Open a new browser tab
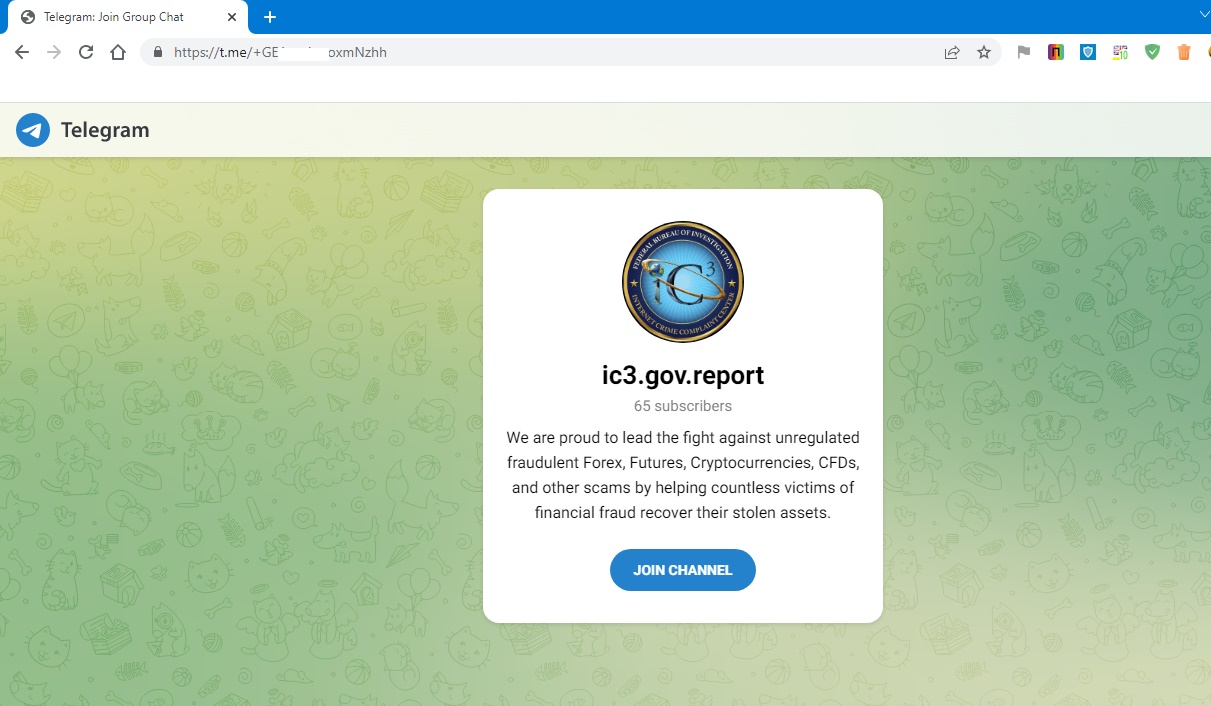This screenshot has width=1211, height=706. coord(270,17)
